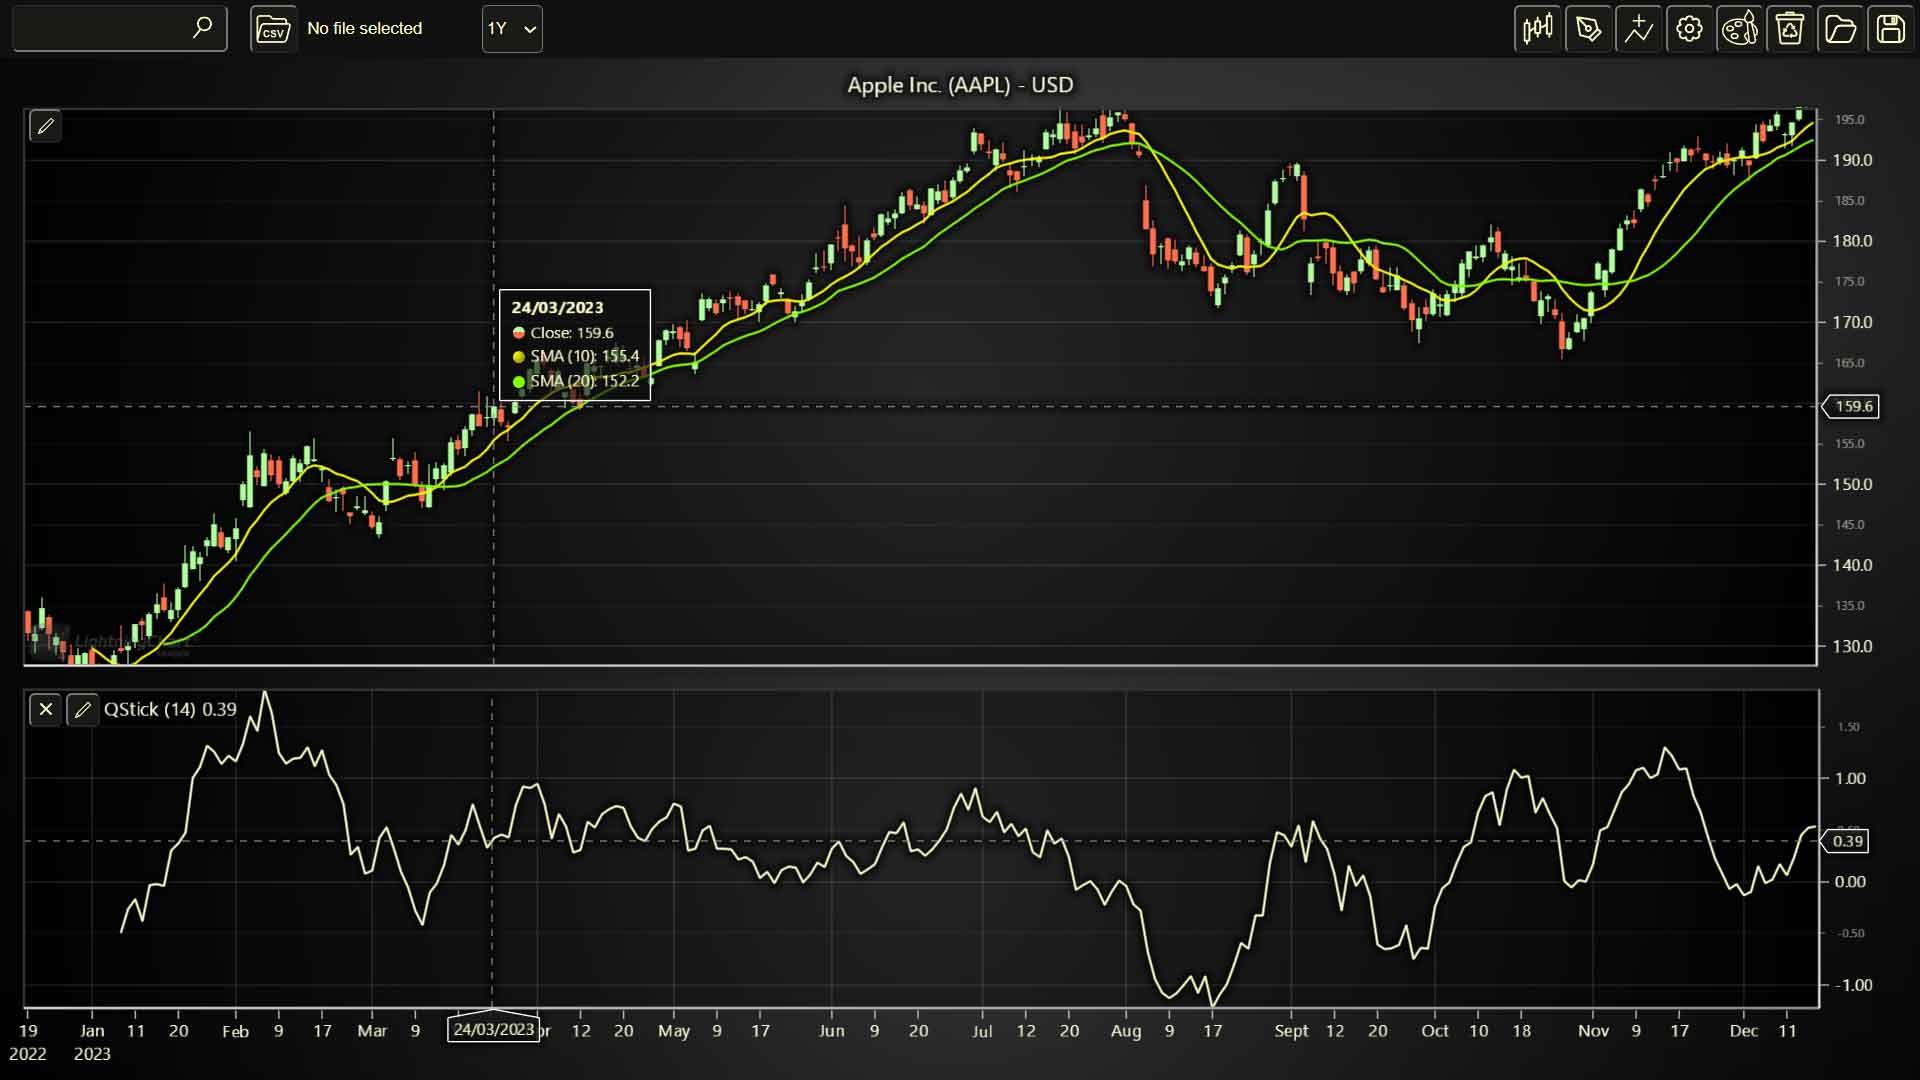
Task: Click the edit pencil on price chart
Action: tap(45, 126)
